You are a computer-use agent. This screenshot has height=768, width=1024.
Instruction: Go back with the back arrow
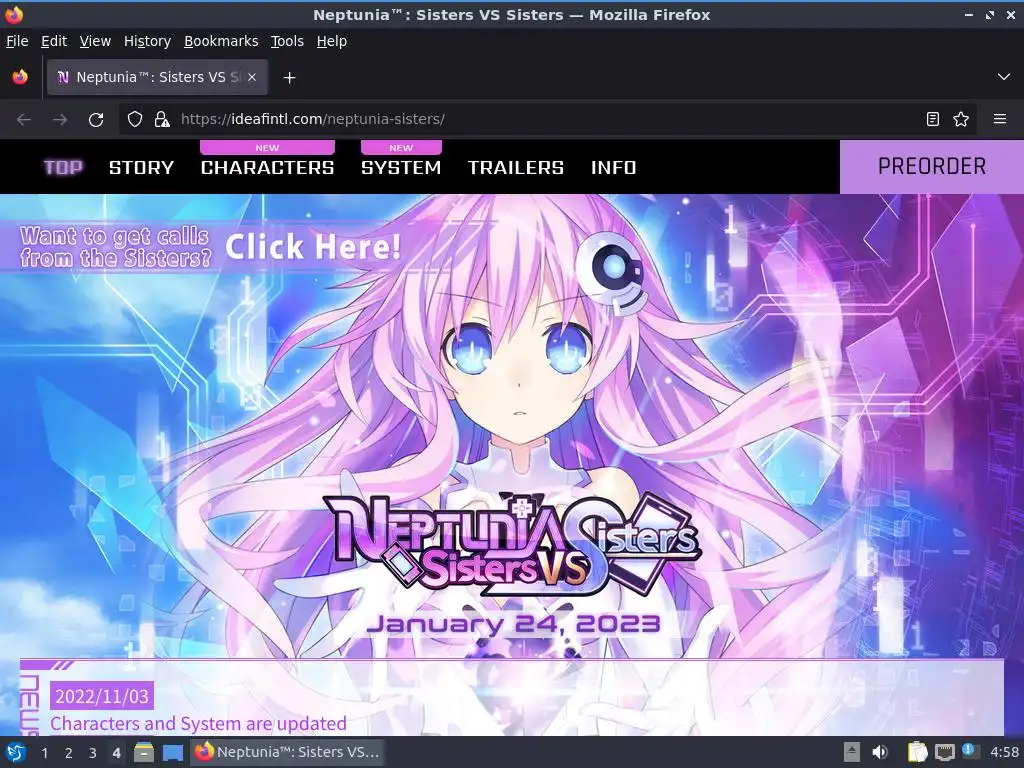24,120
